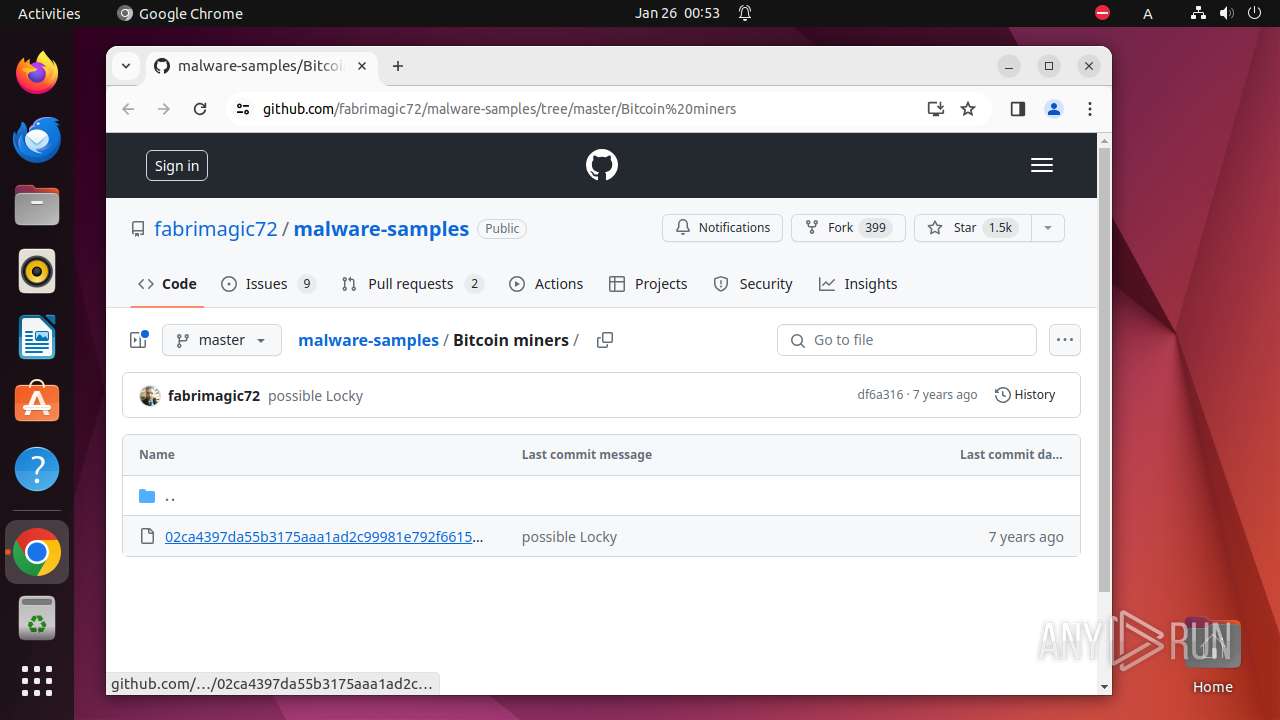Viewport: 1280px width, 720px height.
Task: Click the page vertical scrollbar
Action: pyautogui.click(x=1104, y=370)
